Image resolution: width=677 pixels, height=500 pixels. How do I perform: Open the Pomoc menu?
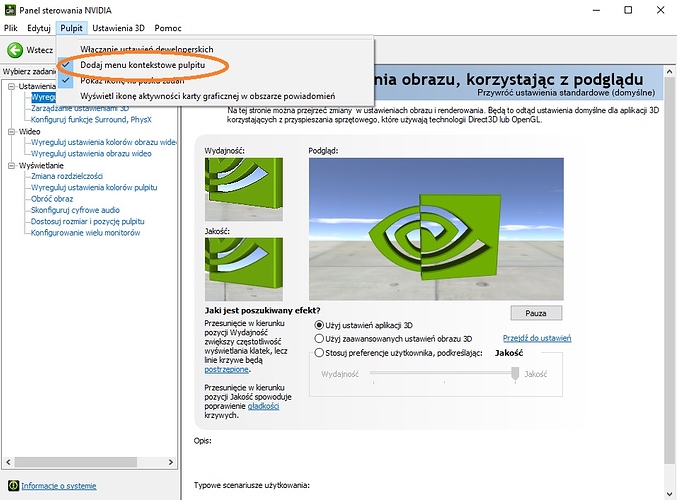tap(168, 28)
